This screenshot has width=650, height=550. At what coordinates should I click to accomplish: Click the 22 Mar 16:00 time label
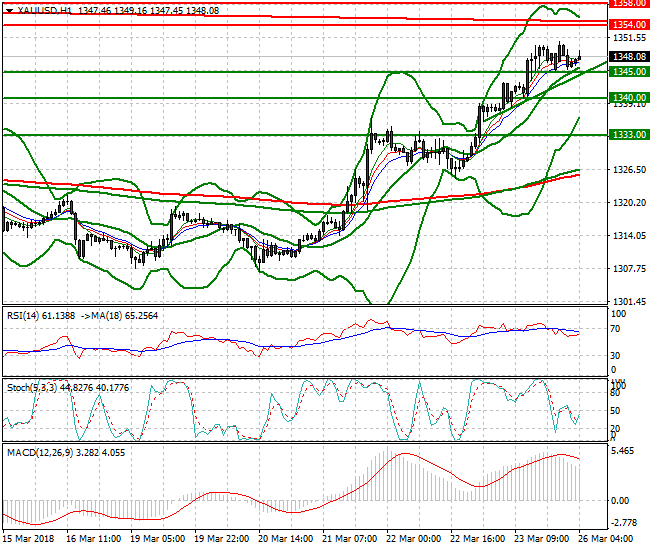478,539
